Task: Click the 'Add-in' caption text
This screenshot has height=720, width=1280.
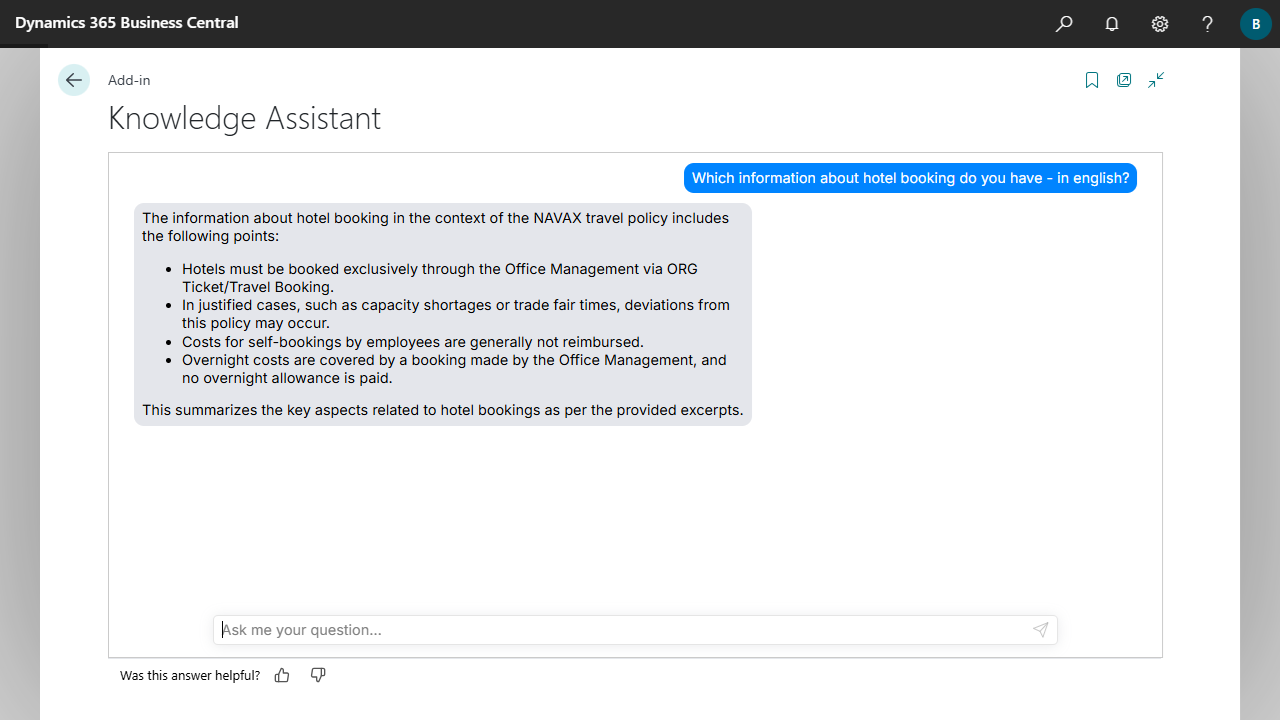Action: click(x=129, y=80)
